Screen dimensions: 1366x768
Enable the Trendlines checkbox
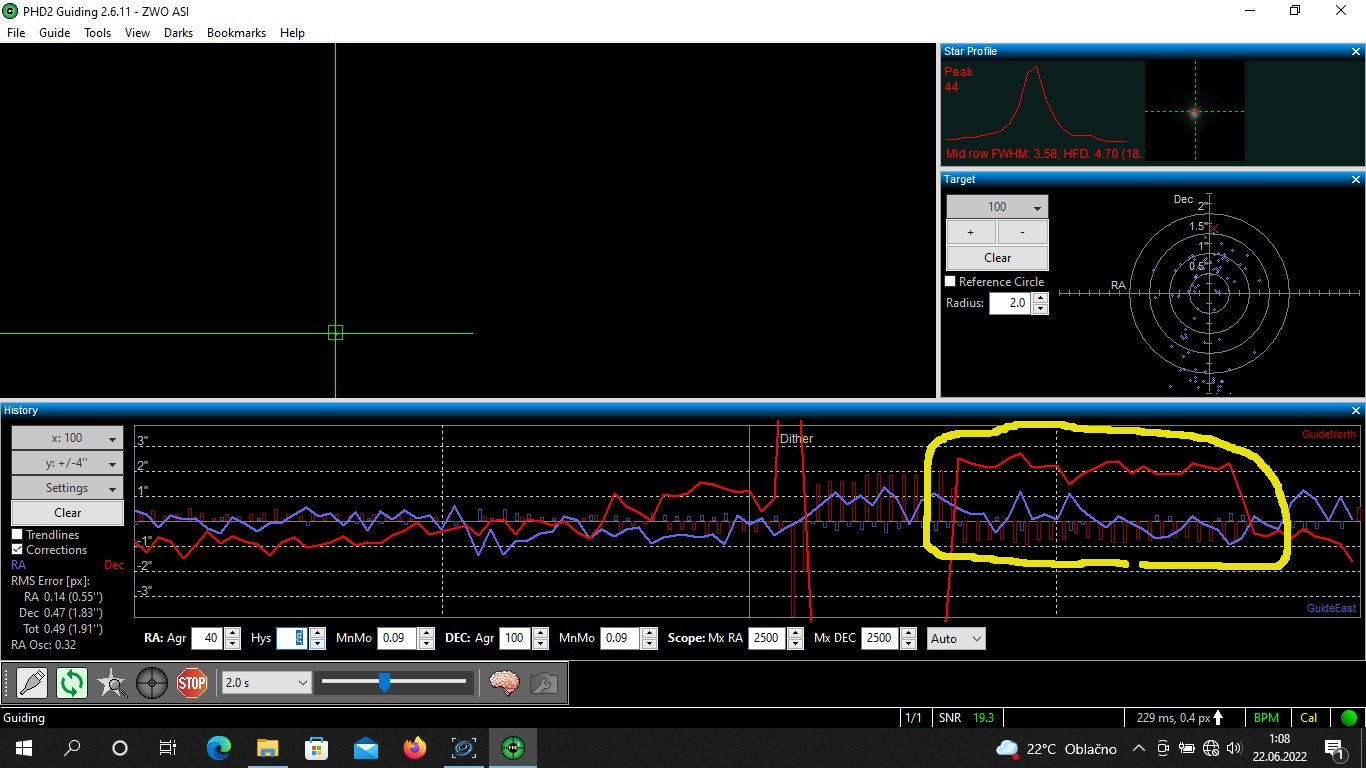click(x=17, y=535)
